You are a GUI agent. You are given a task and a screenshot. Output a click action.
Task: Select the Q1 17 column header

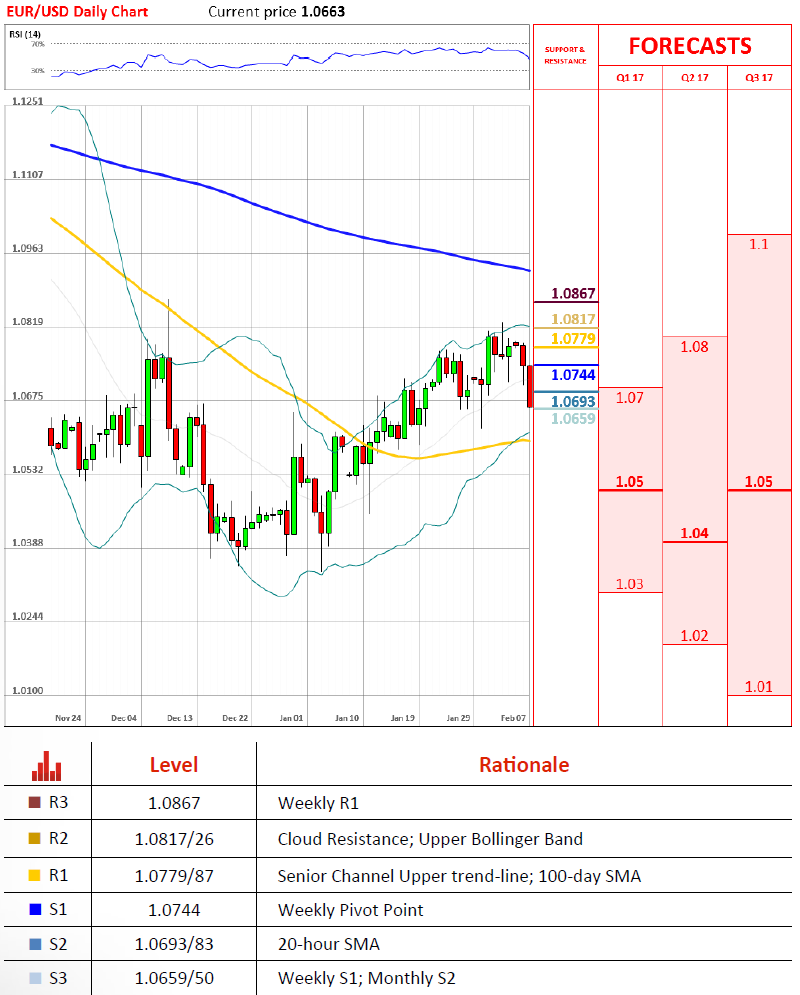[x=630, y=77]
